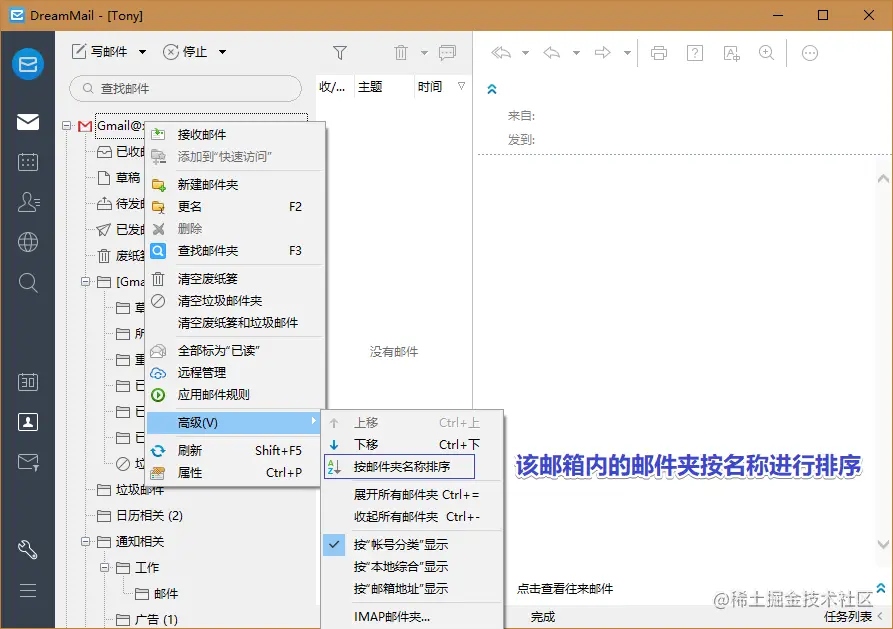Viewport: 893px width, 629px height.
Task: Open the contact card sidebar icon
Action: [28, 422]
